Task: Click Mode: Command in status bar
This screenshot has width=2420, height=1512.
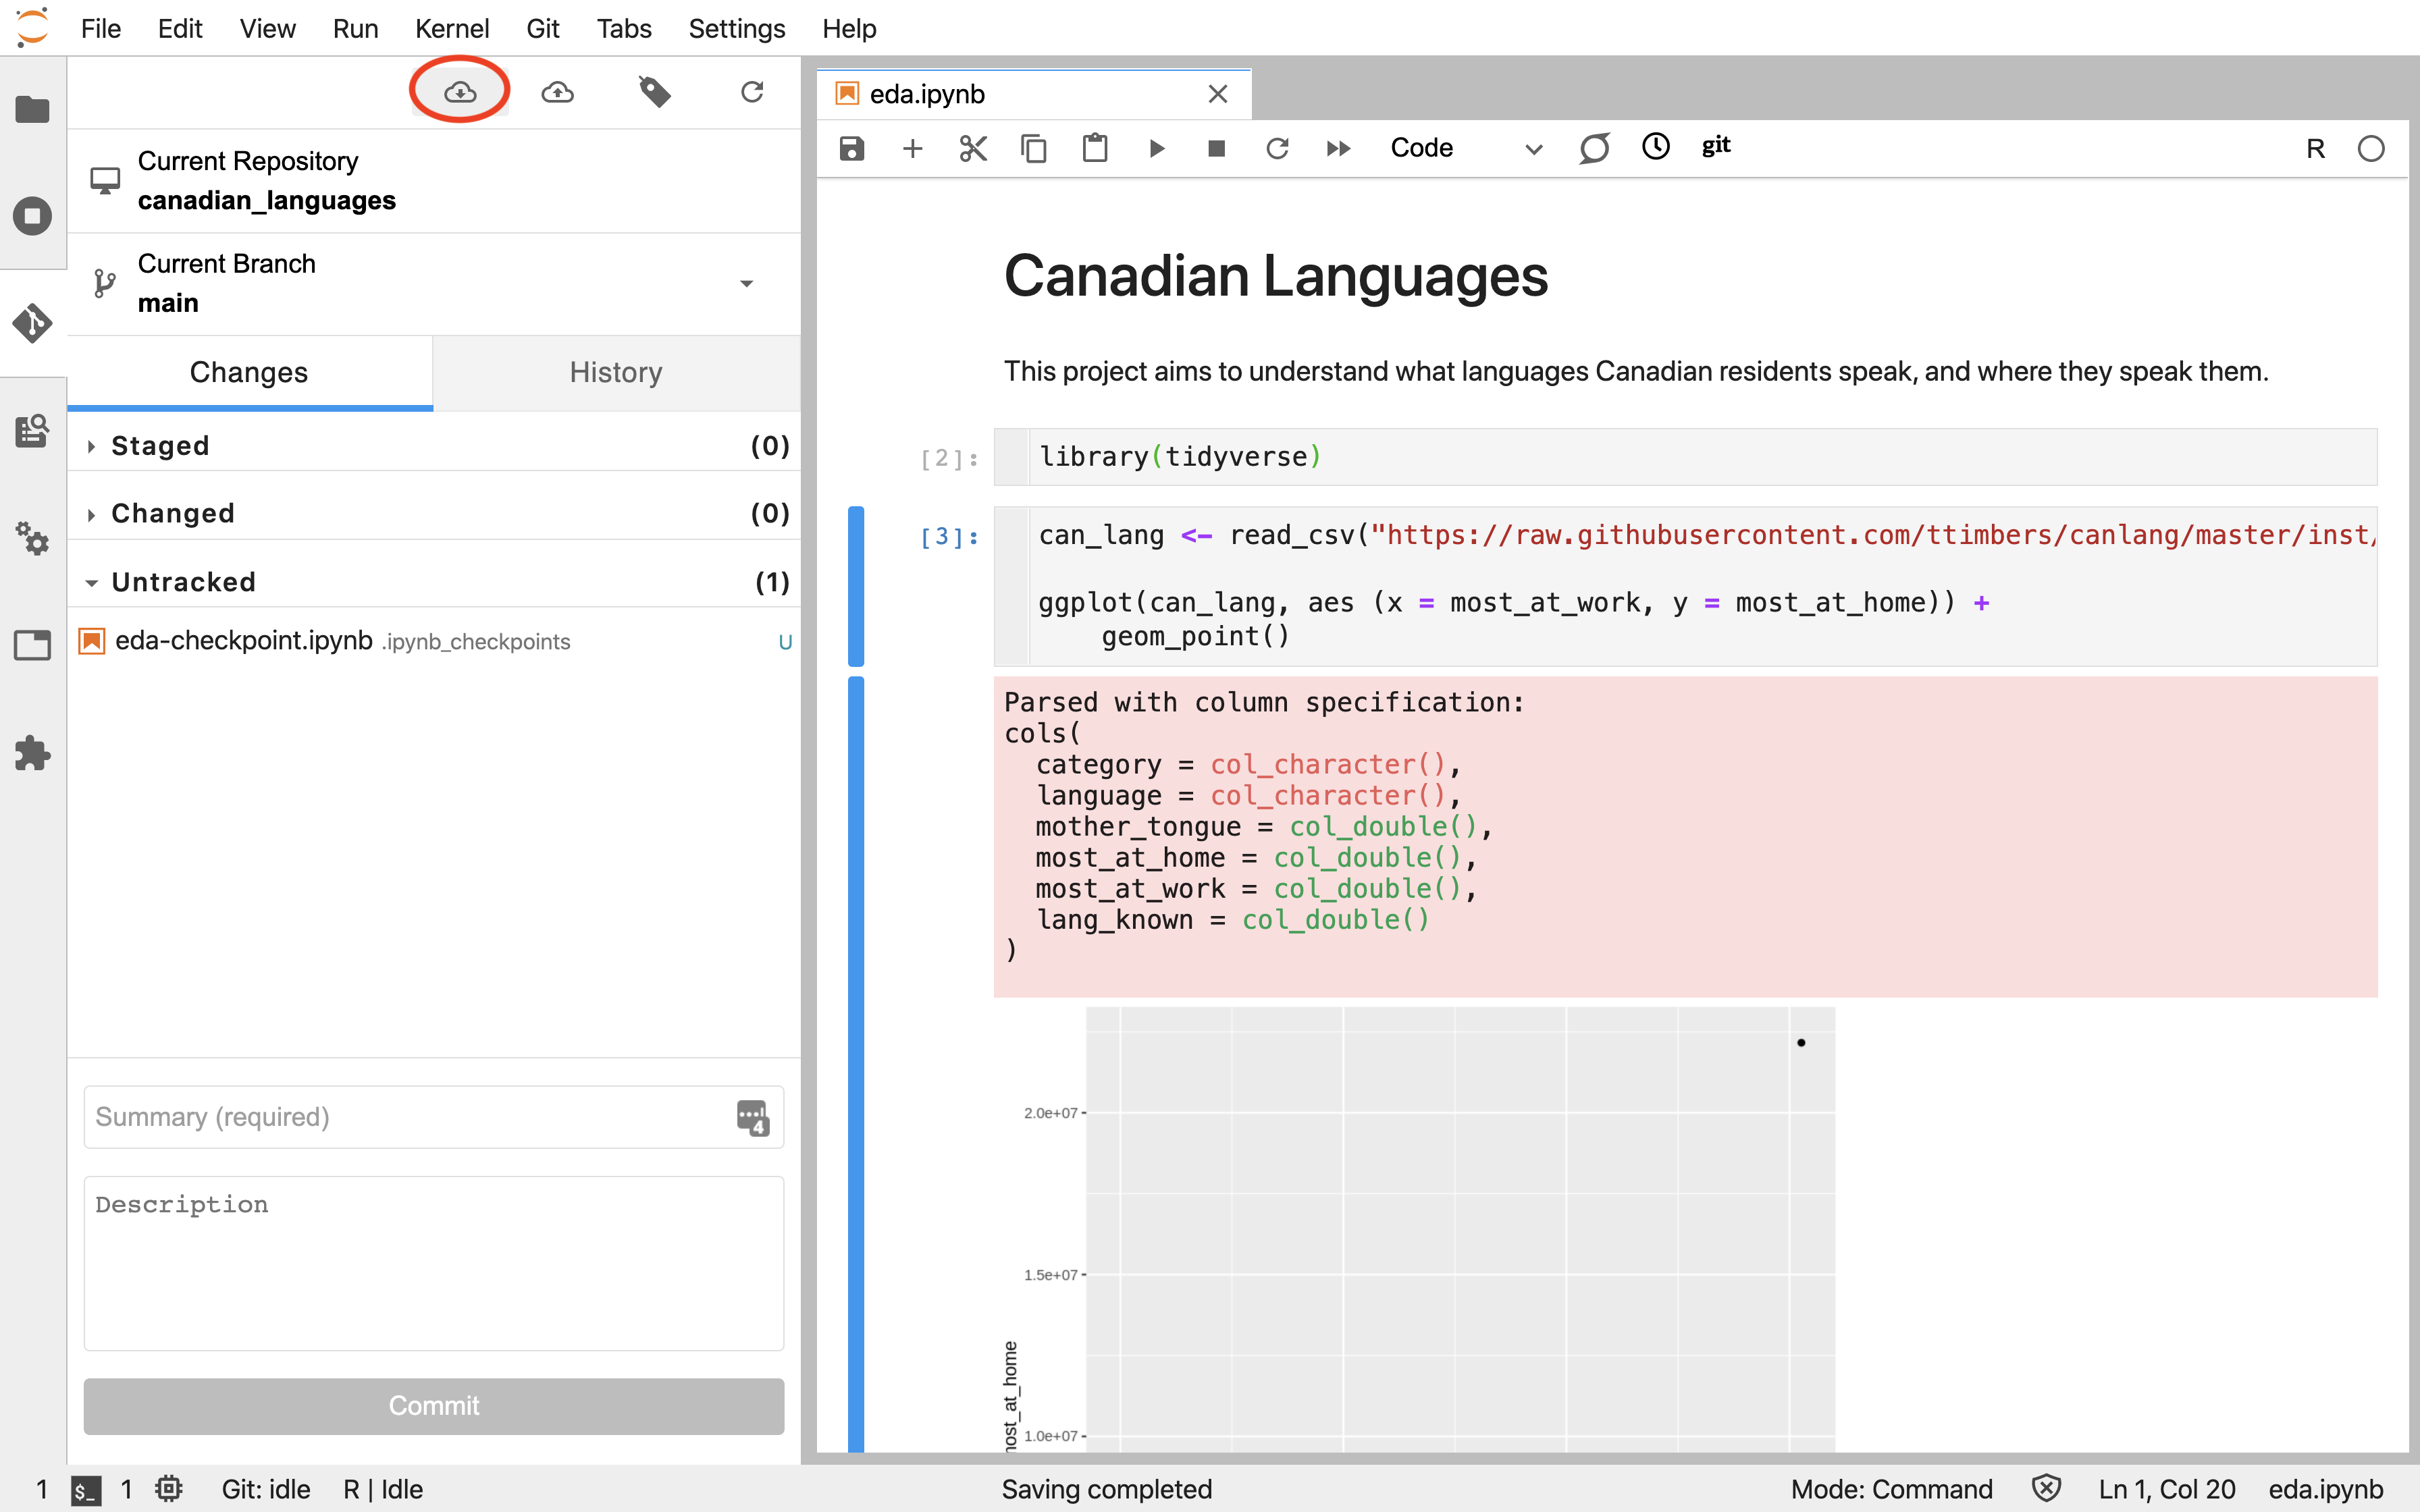Action: point(1891,1489)
